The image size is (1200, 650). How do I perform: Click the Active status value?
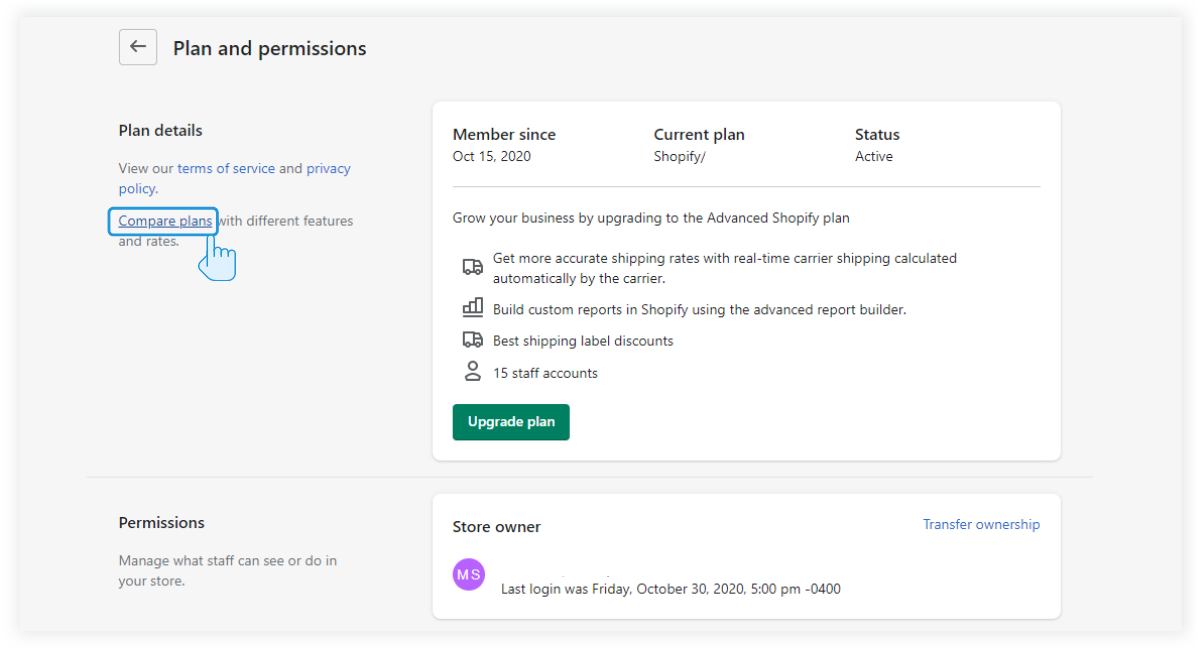pyautogui.click(x=874, y=156)
